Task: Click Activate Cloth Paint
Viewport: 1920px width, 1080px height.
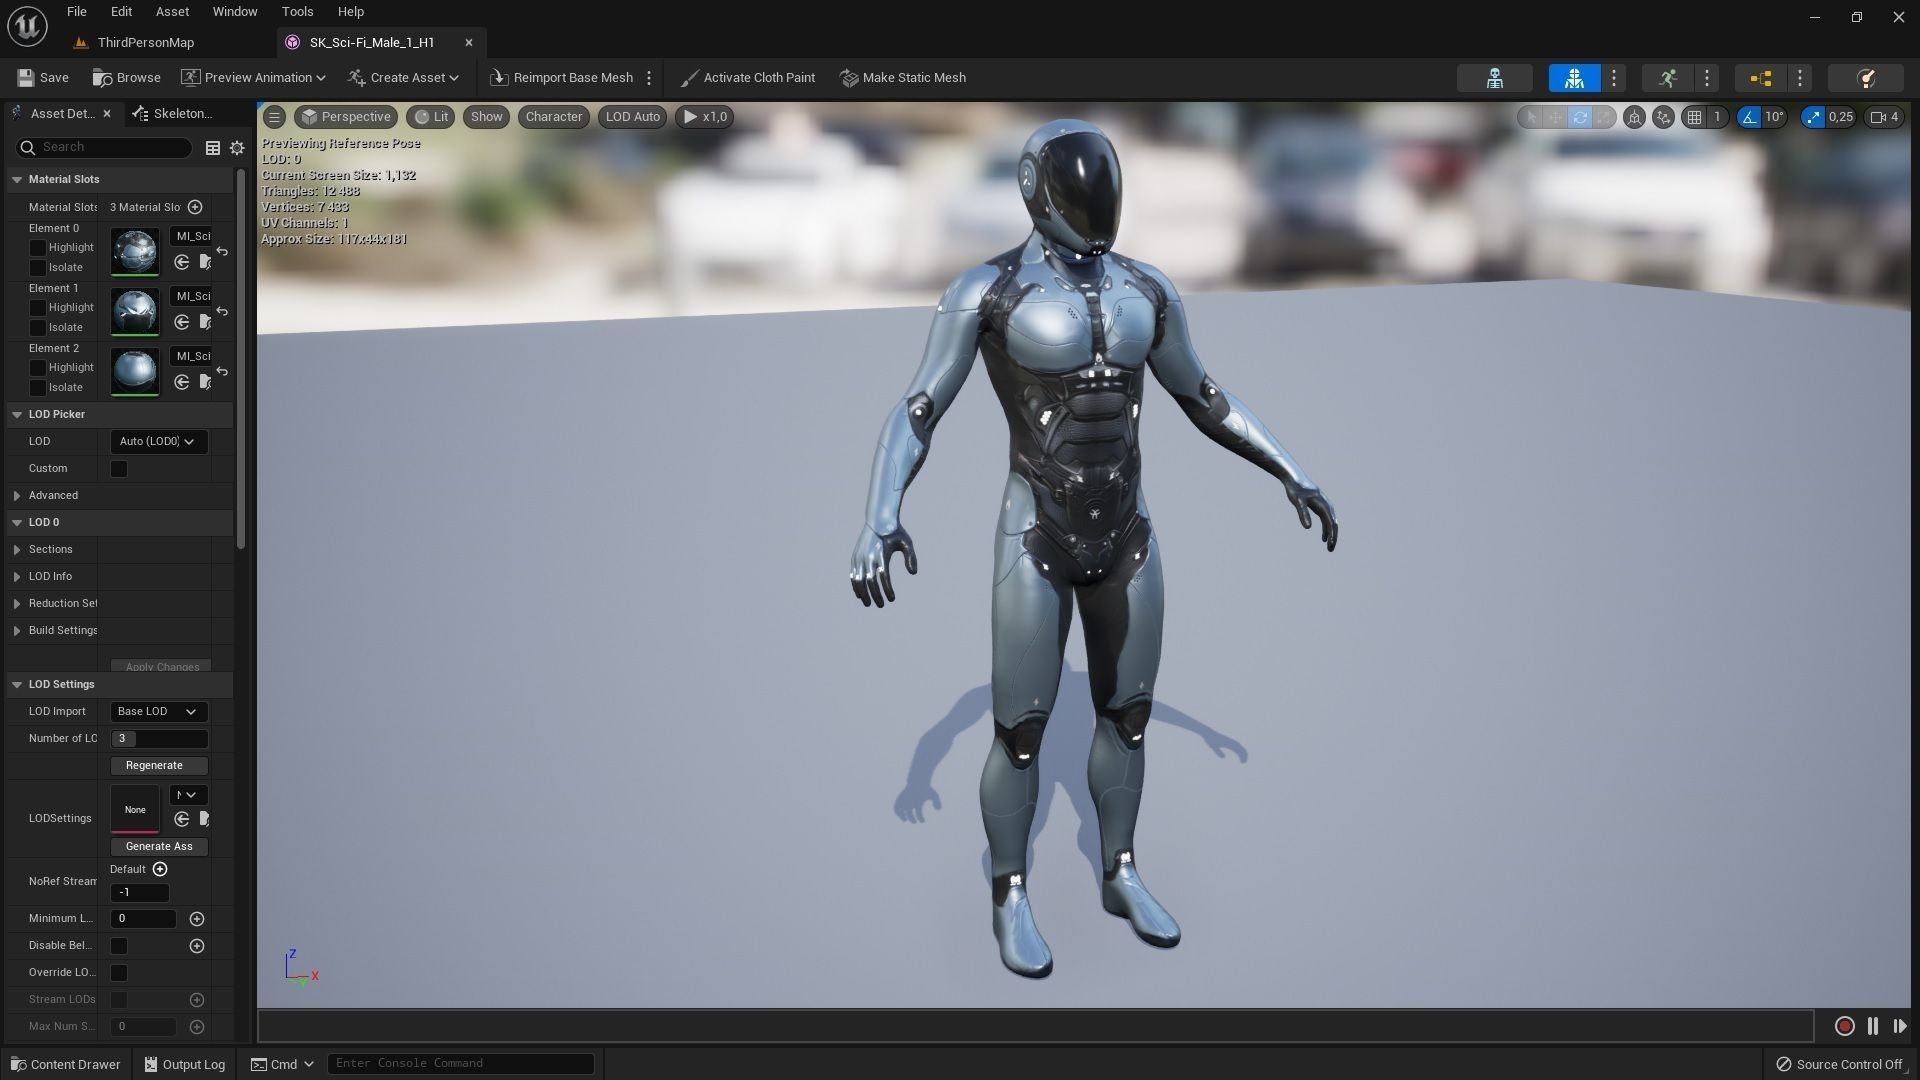Action: coord(747,78)
